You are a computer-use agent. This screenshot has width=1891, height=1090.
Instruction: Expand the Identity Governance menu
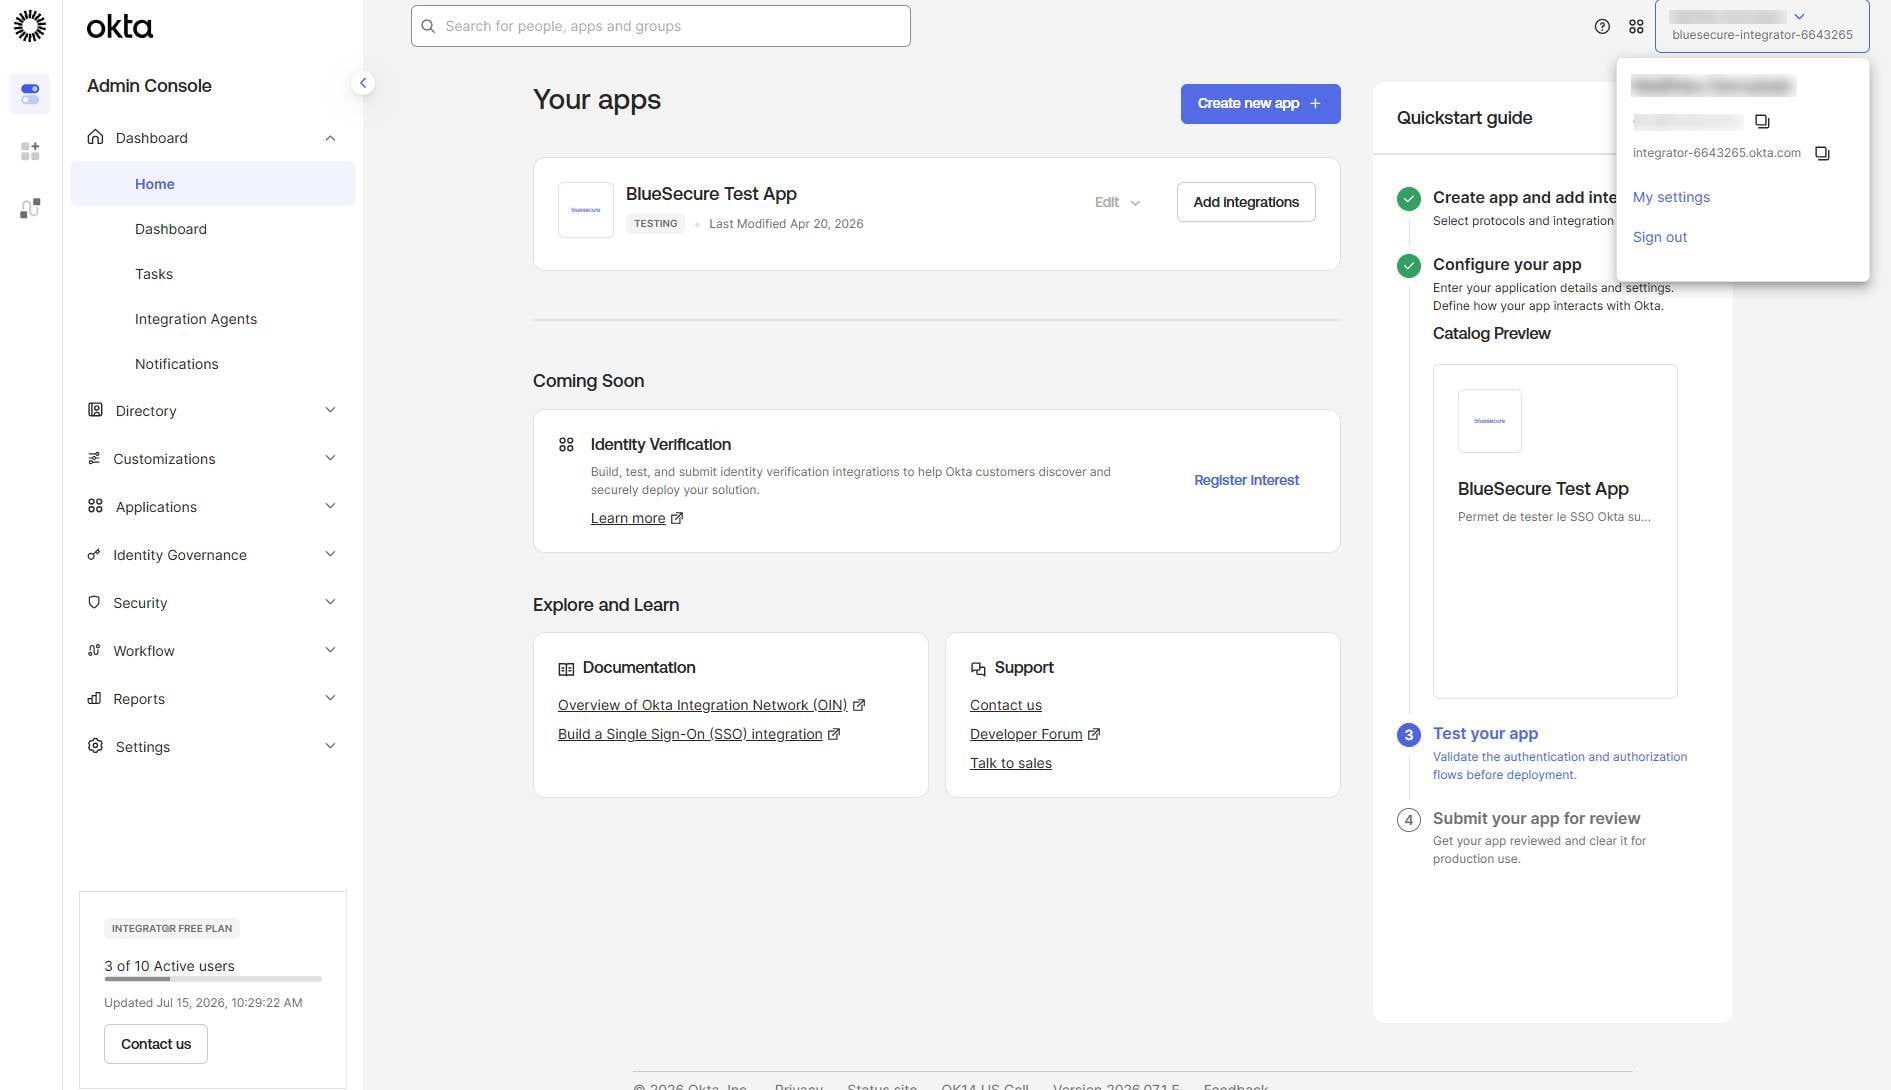330,554
